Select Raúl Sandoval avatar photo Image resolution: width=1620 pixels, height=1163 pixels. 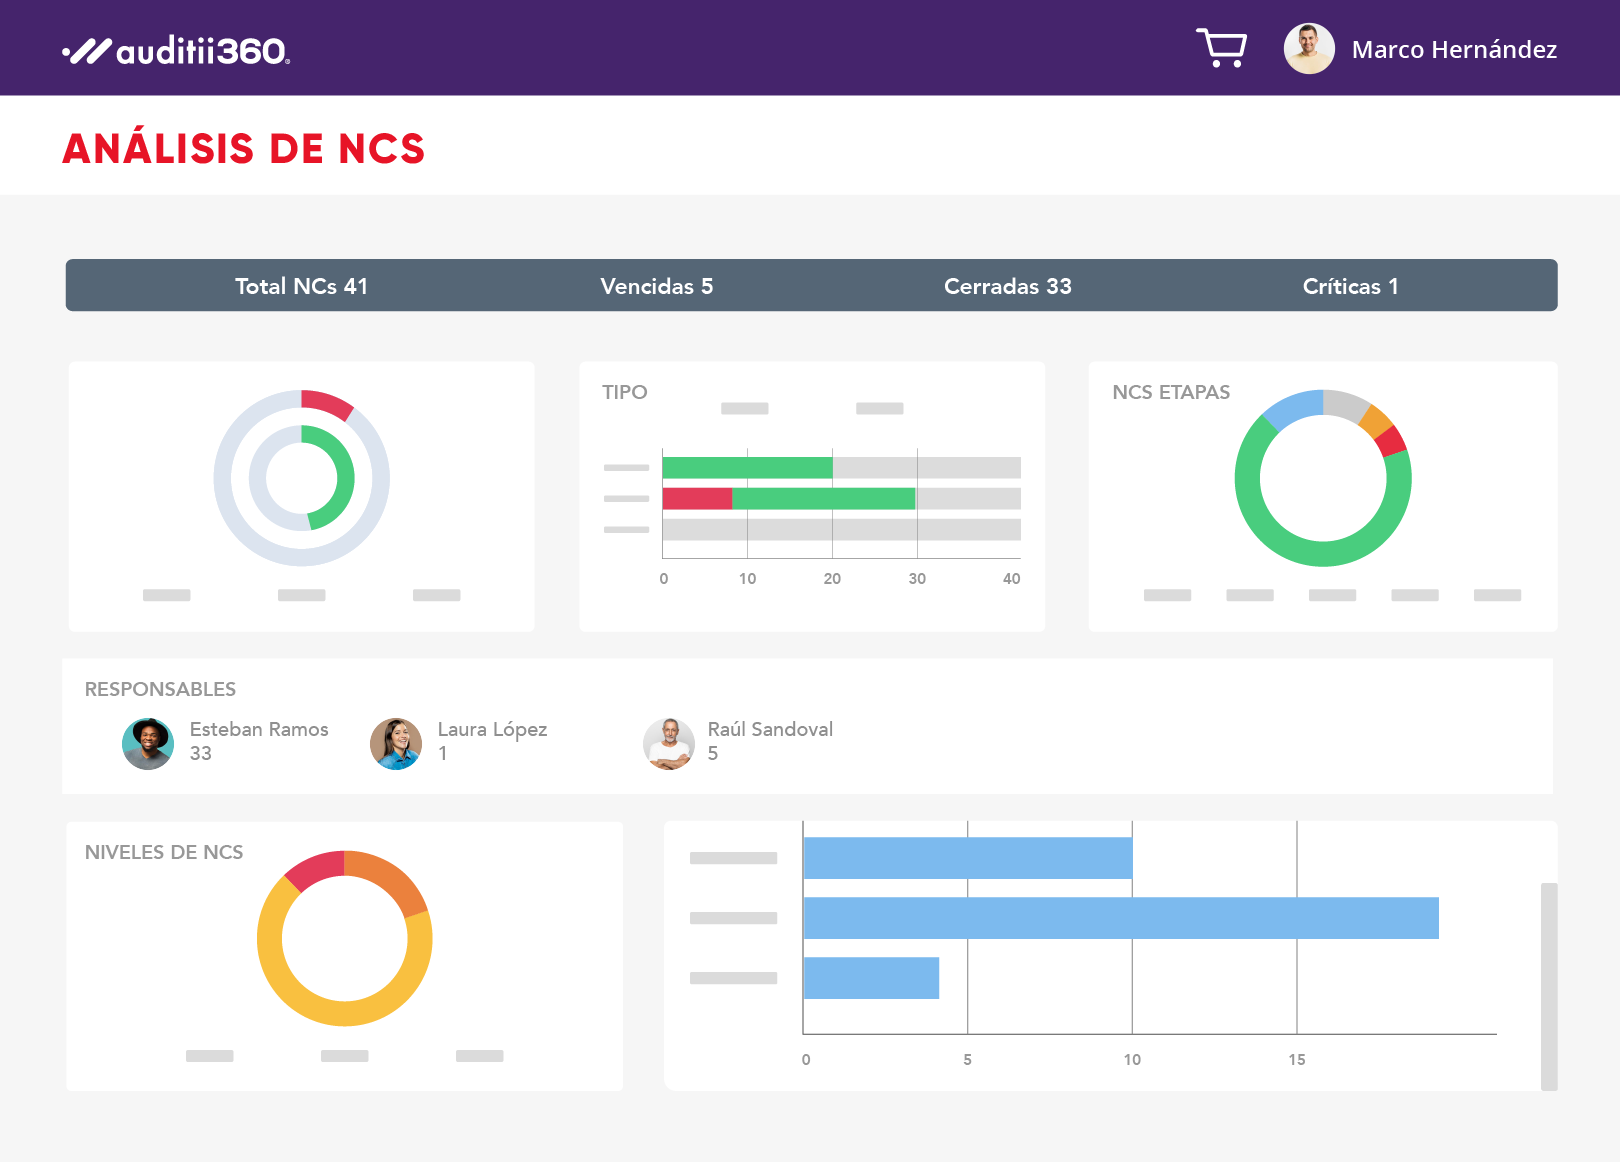669,744
